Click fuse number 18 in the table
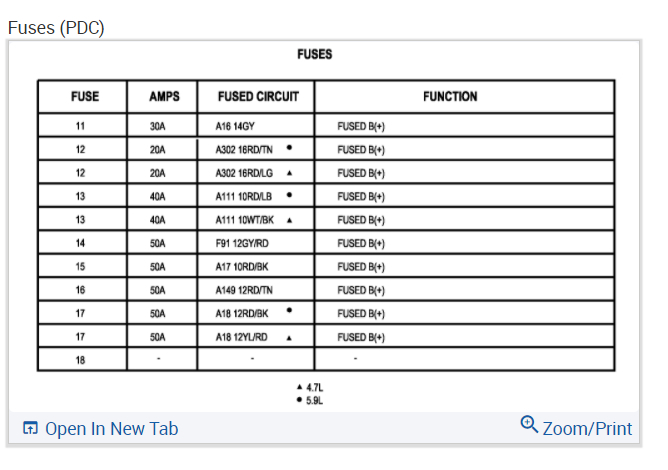Screen dimensions: 668x470 80,359
